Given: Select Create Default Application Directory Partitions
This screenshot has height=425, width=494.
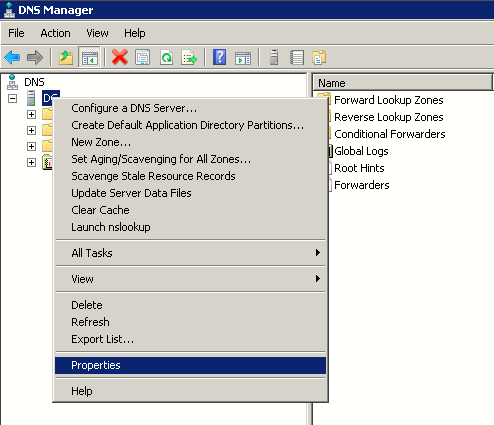Looking at the screenshot, I should tap(190, 125).
